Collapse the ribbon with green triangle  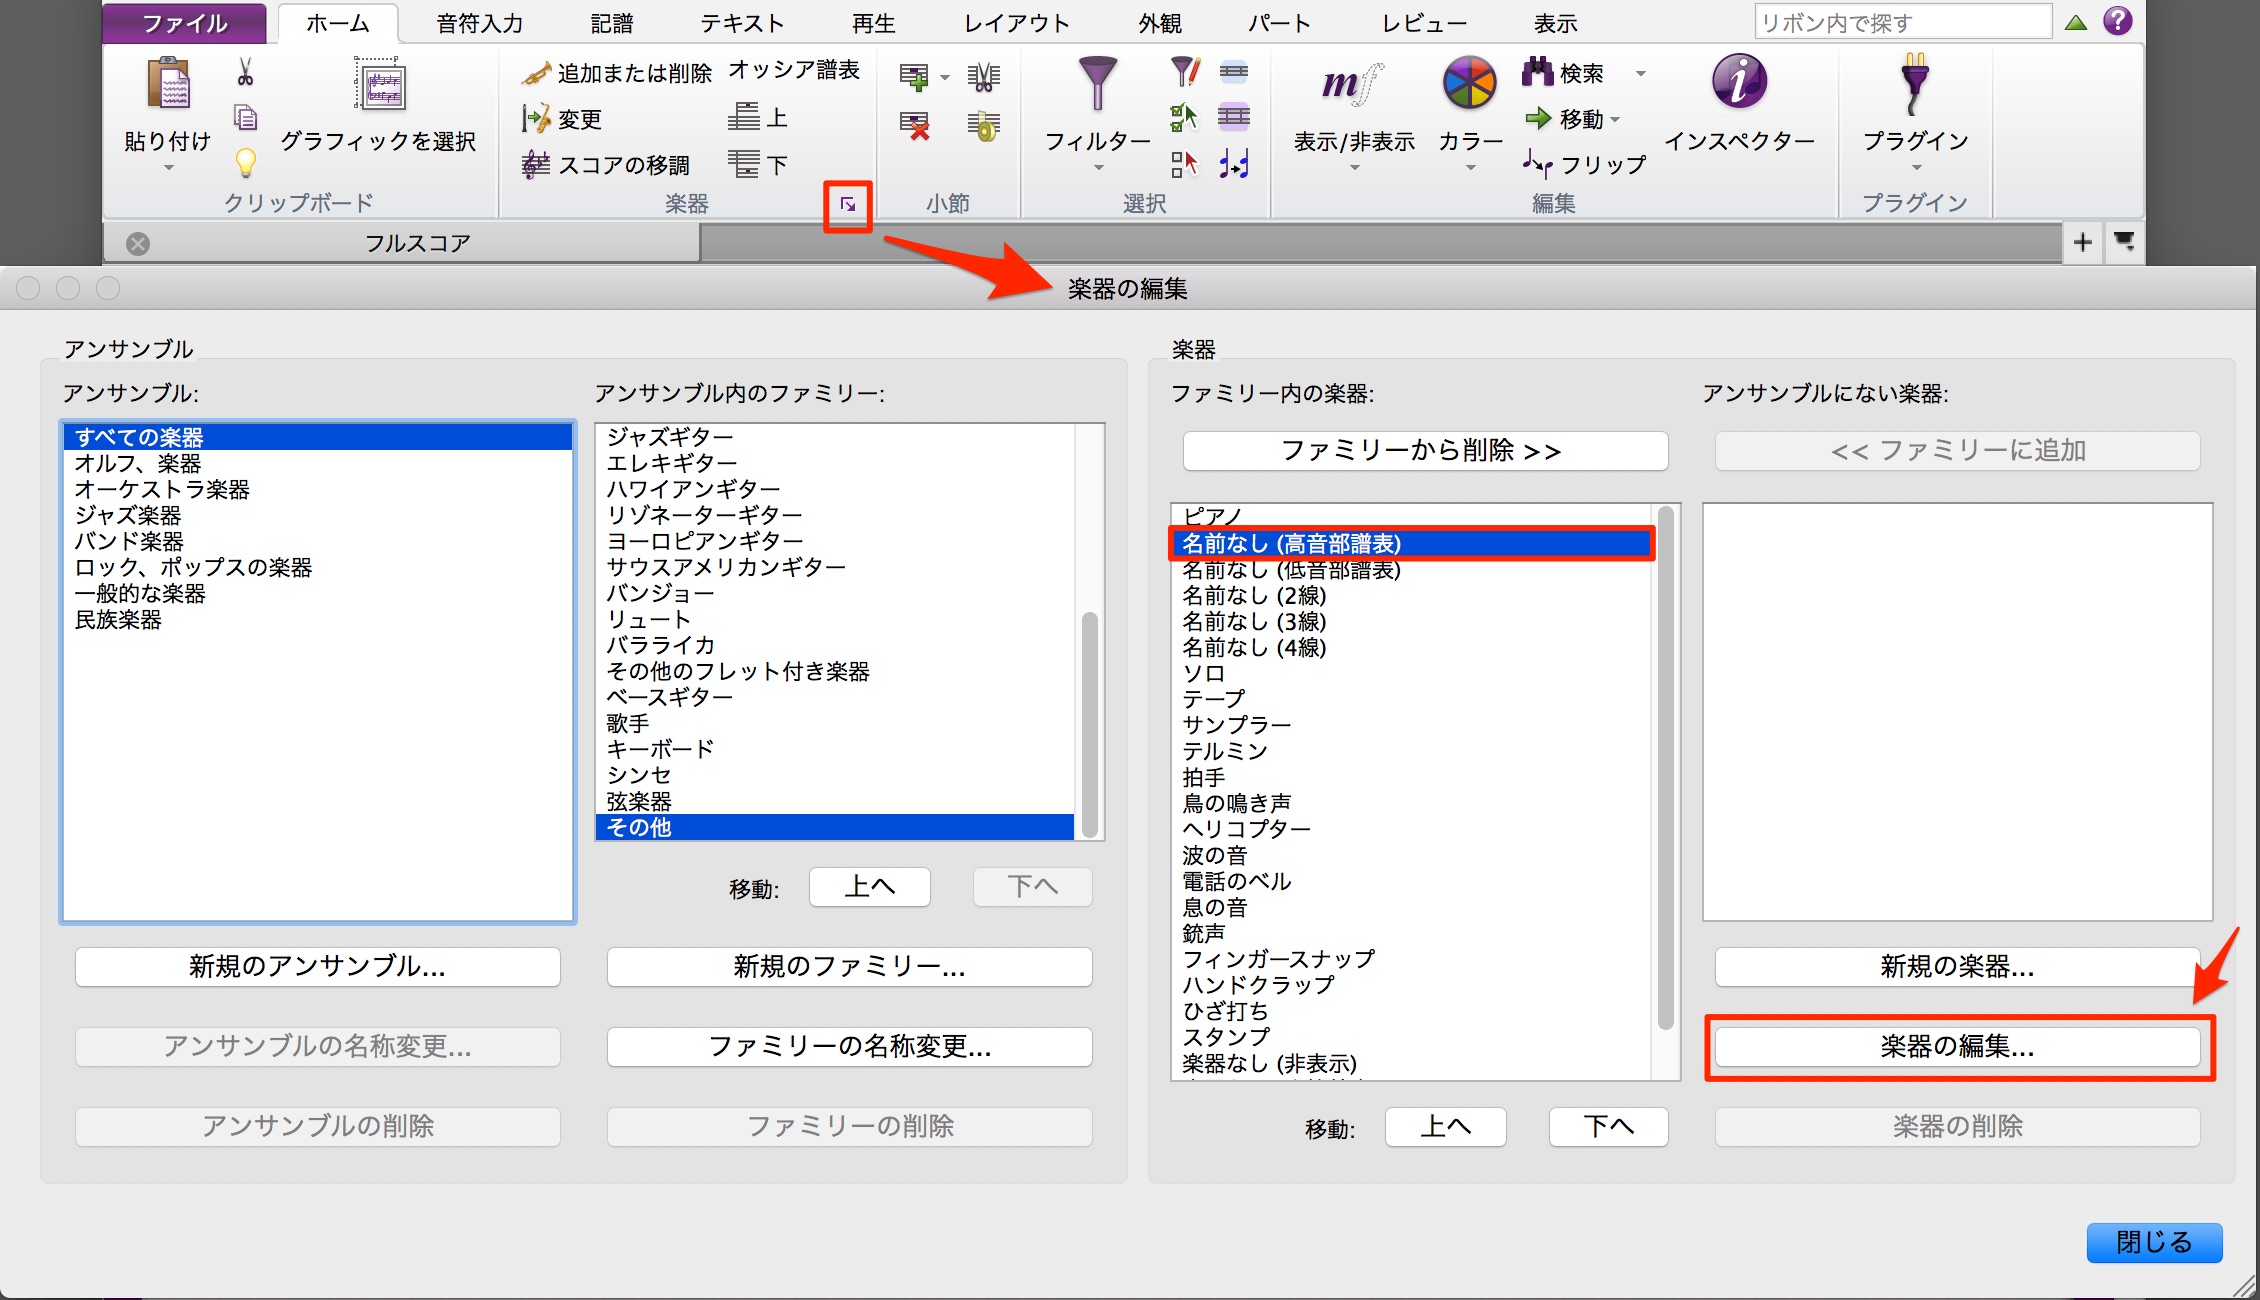2076,22
